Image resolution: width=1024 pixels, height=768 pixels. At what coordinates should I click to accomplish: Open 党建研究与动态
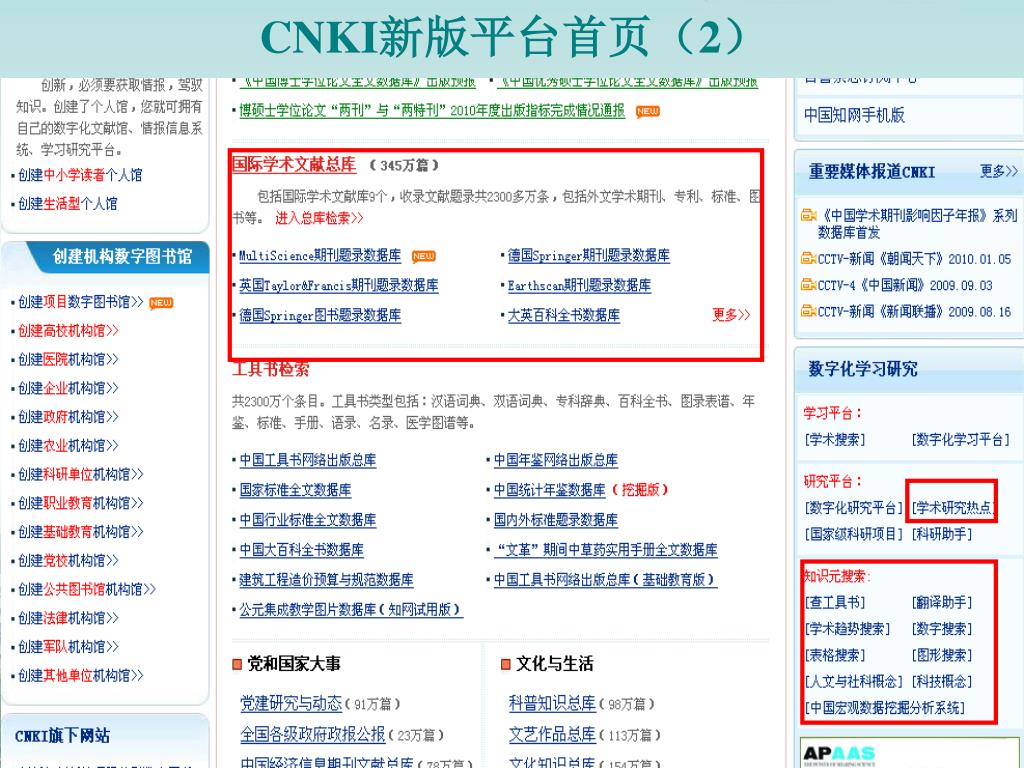pos(291,703)
